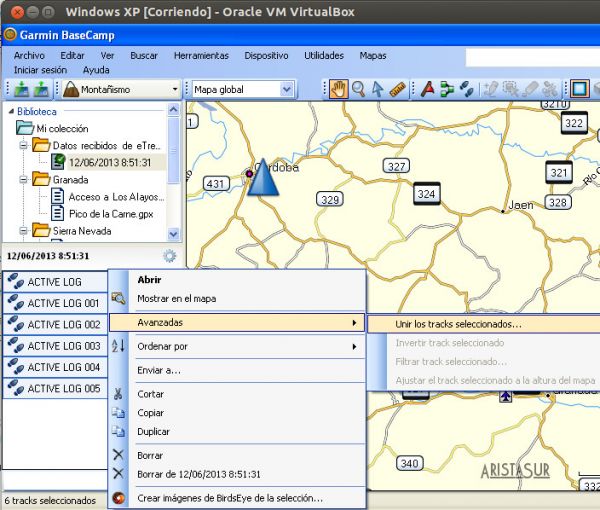This screenshot has width=600, height=510.
Task: Select the Measure ruler tool
Action: 397,89
